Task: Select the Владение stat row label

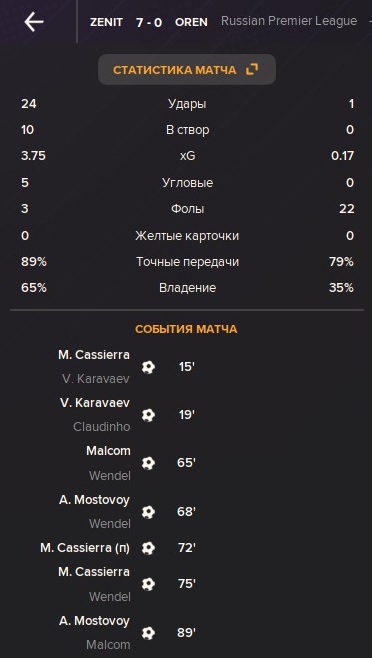Action: [188, 288]
